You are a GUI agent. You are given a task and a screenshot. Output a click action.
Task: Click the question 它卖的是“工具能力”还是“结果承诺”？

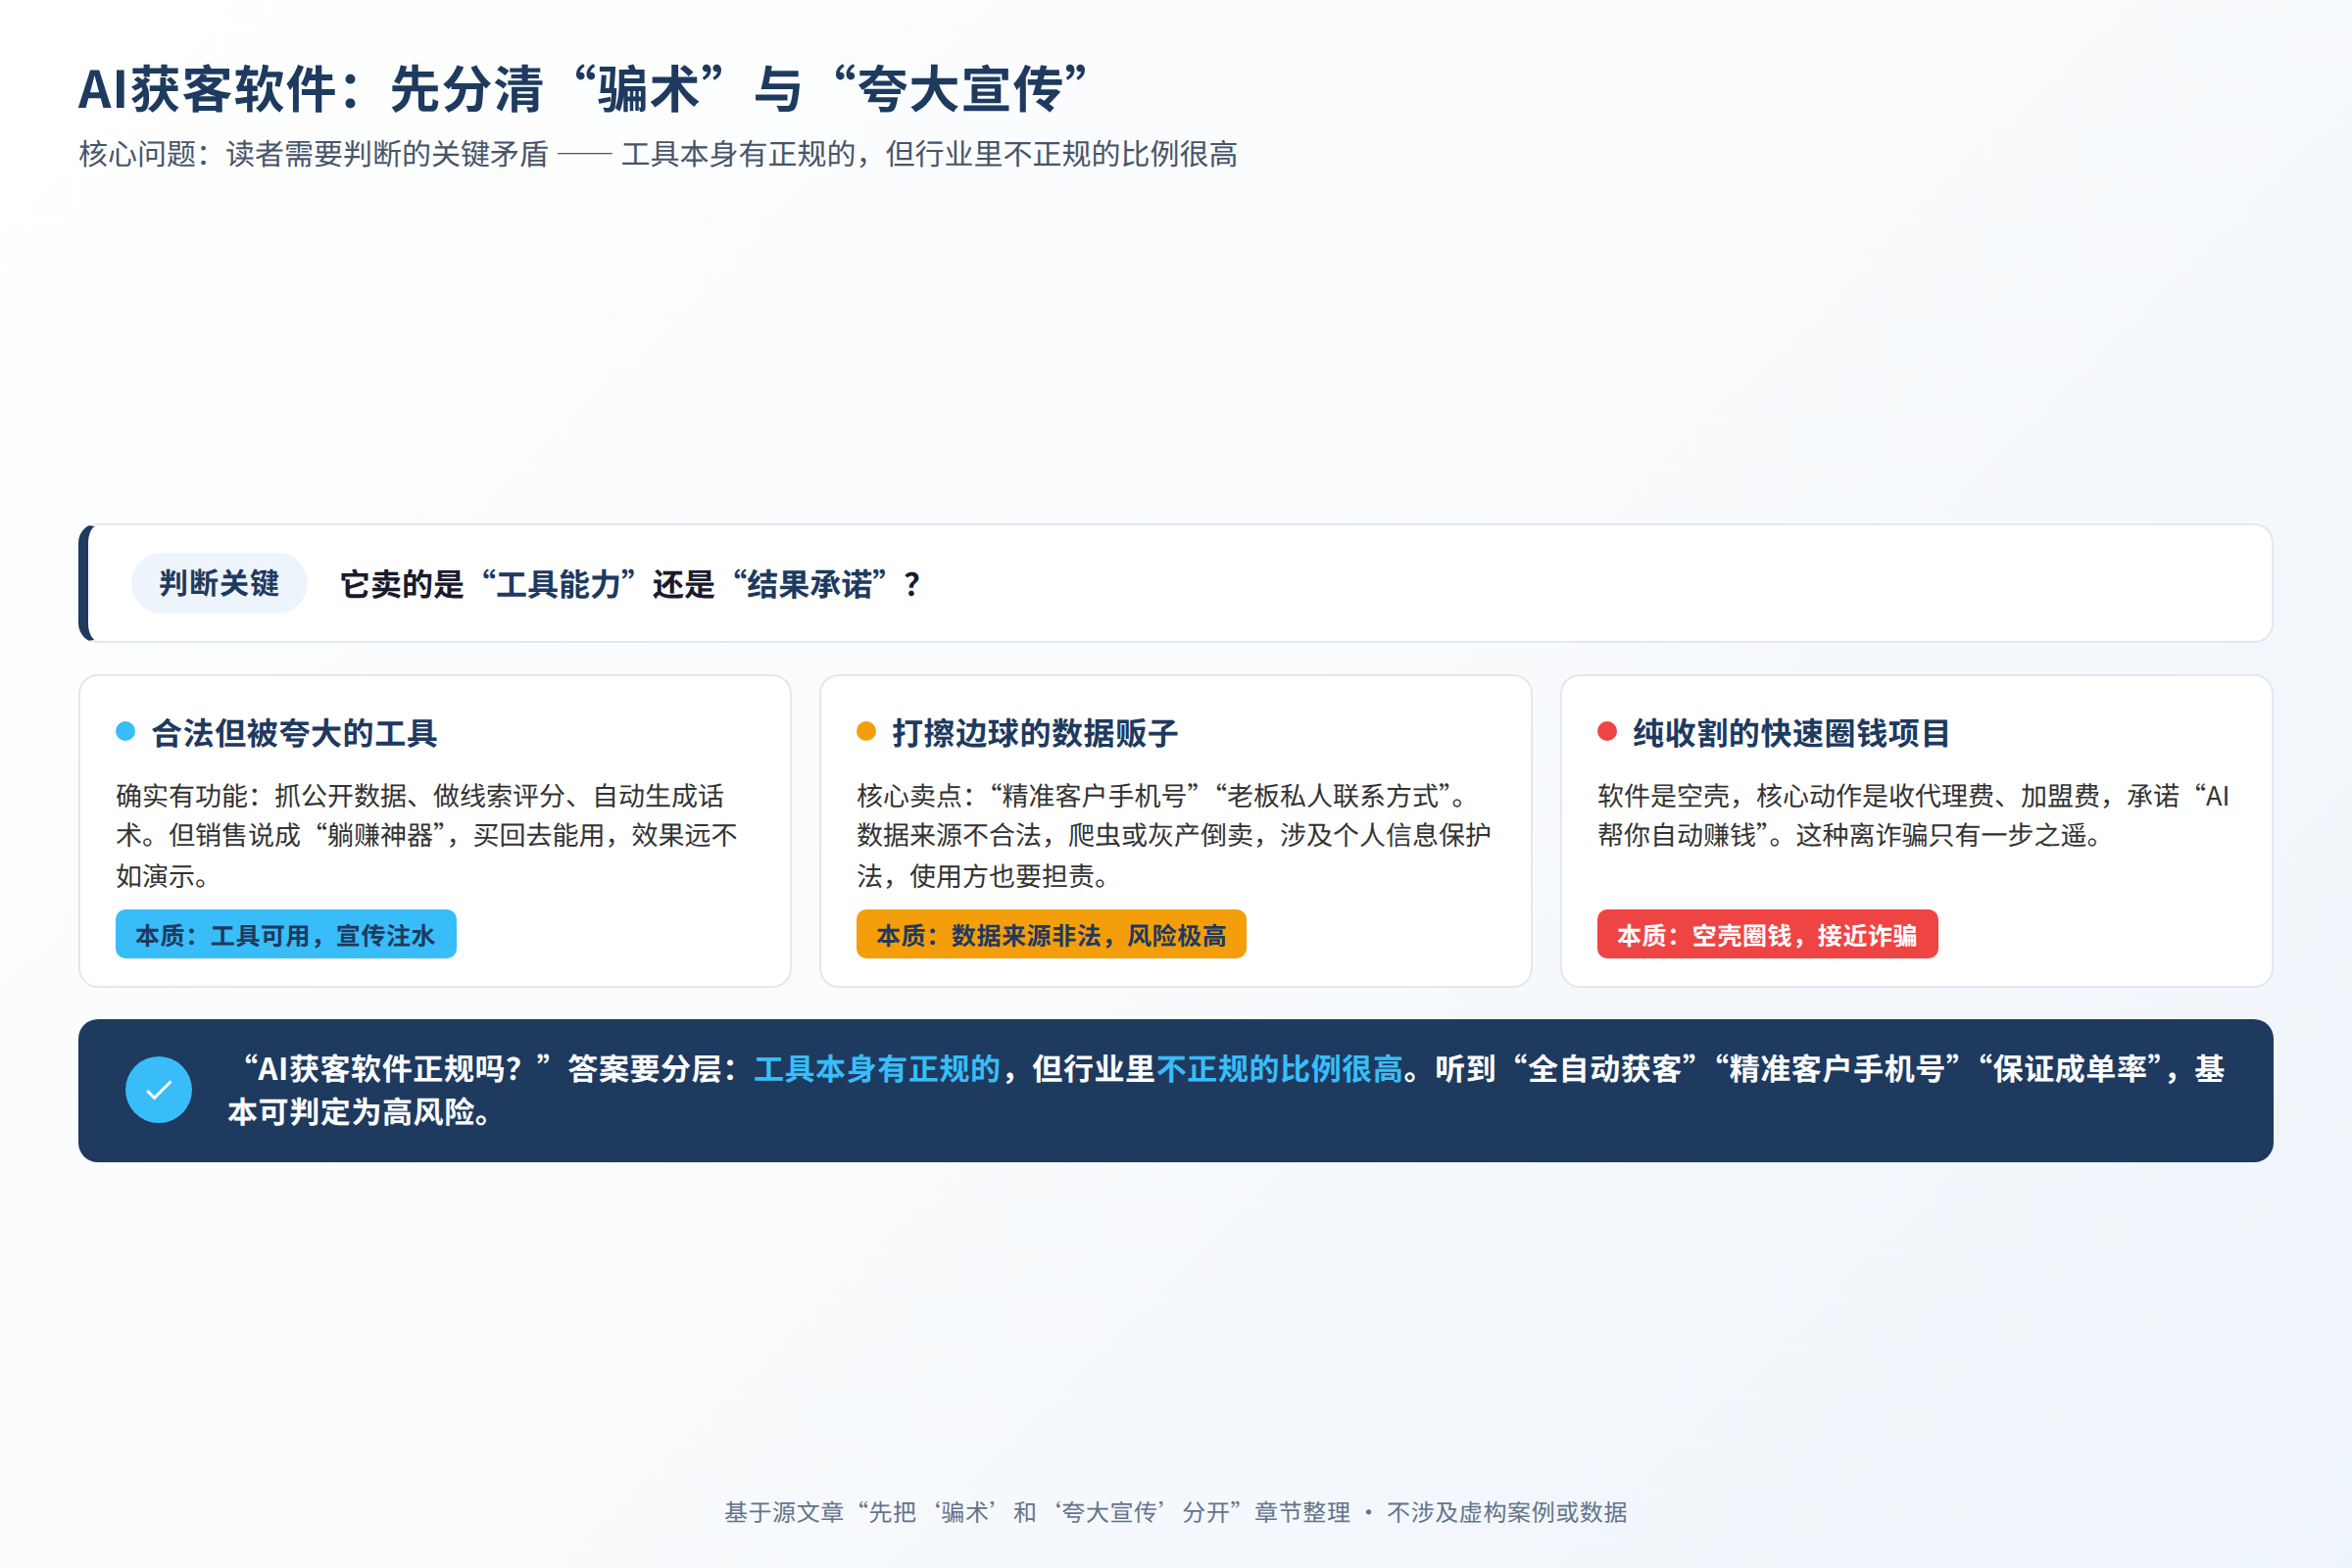click(630, 584)
